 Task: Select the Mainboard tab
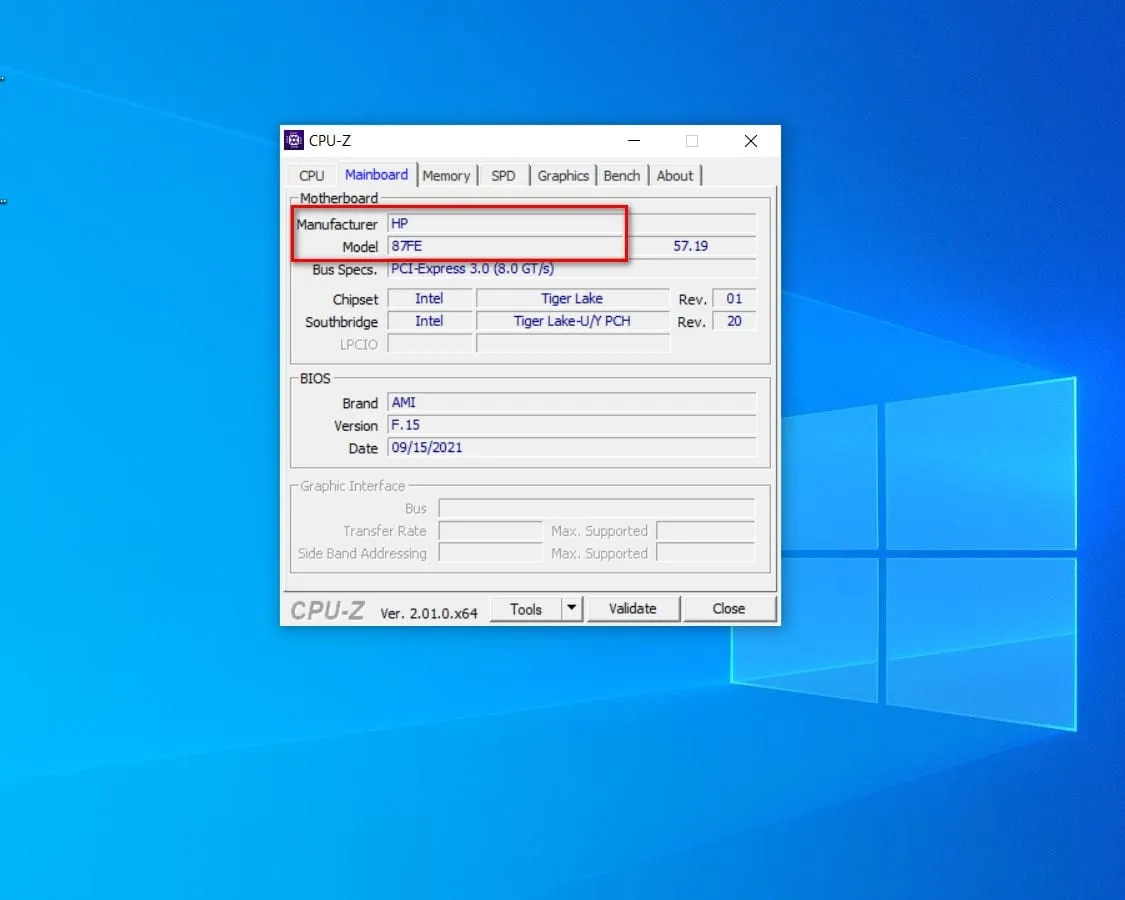(x=377, y=174)
